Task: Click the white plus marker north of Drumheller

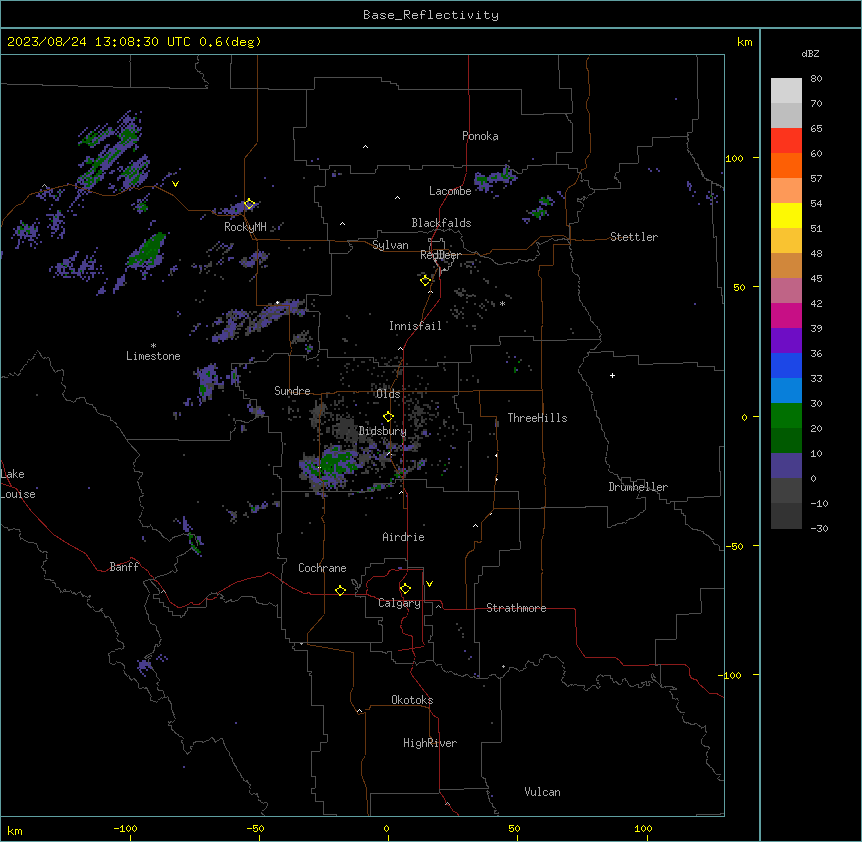Action: 612,375
